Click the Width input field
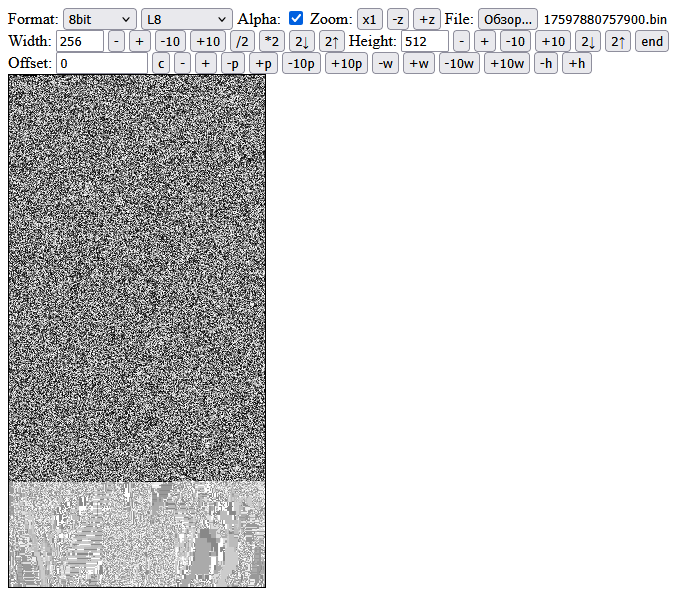Viewport: 692px width, 605px height. (x=80, y=41)
